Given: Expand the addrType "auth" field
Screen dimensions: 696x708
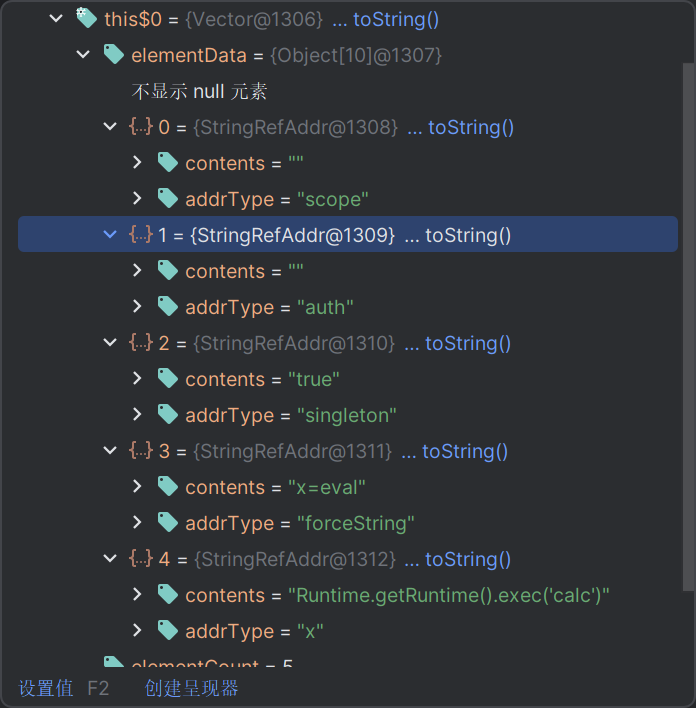Looking at the screenshot, I should coord(138,307).
